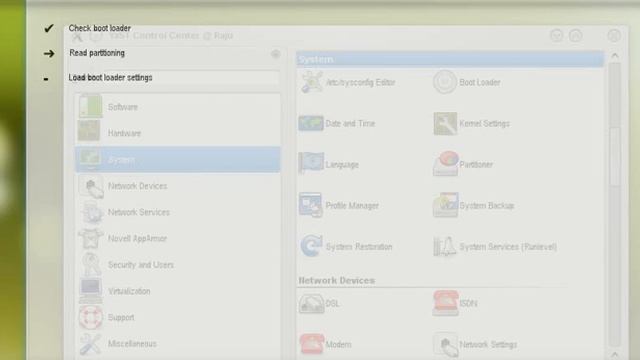Select Network Devices icon in sidebar

(x=91, y=187)
